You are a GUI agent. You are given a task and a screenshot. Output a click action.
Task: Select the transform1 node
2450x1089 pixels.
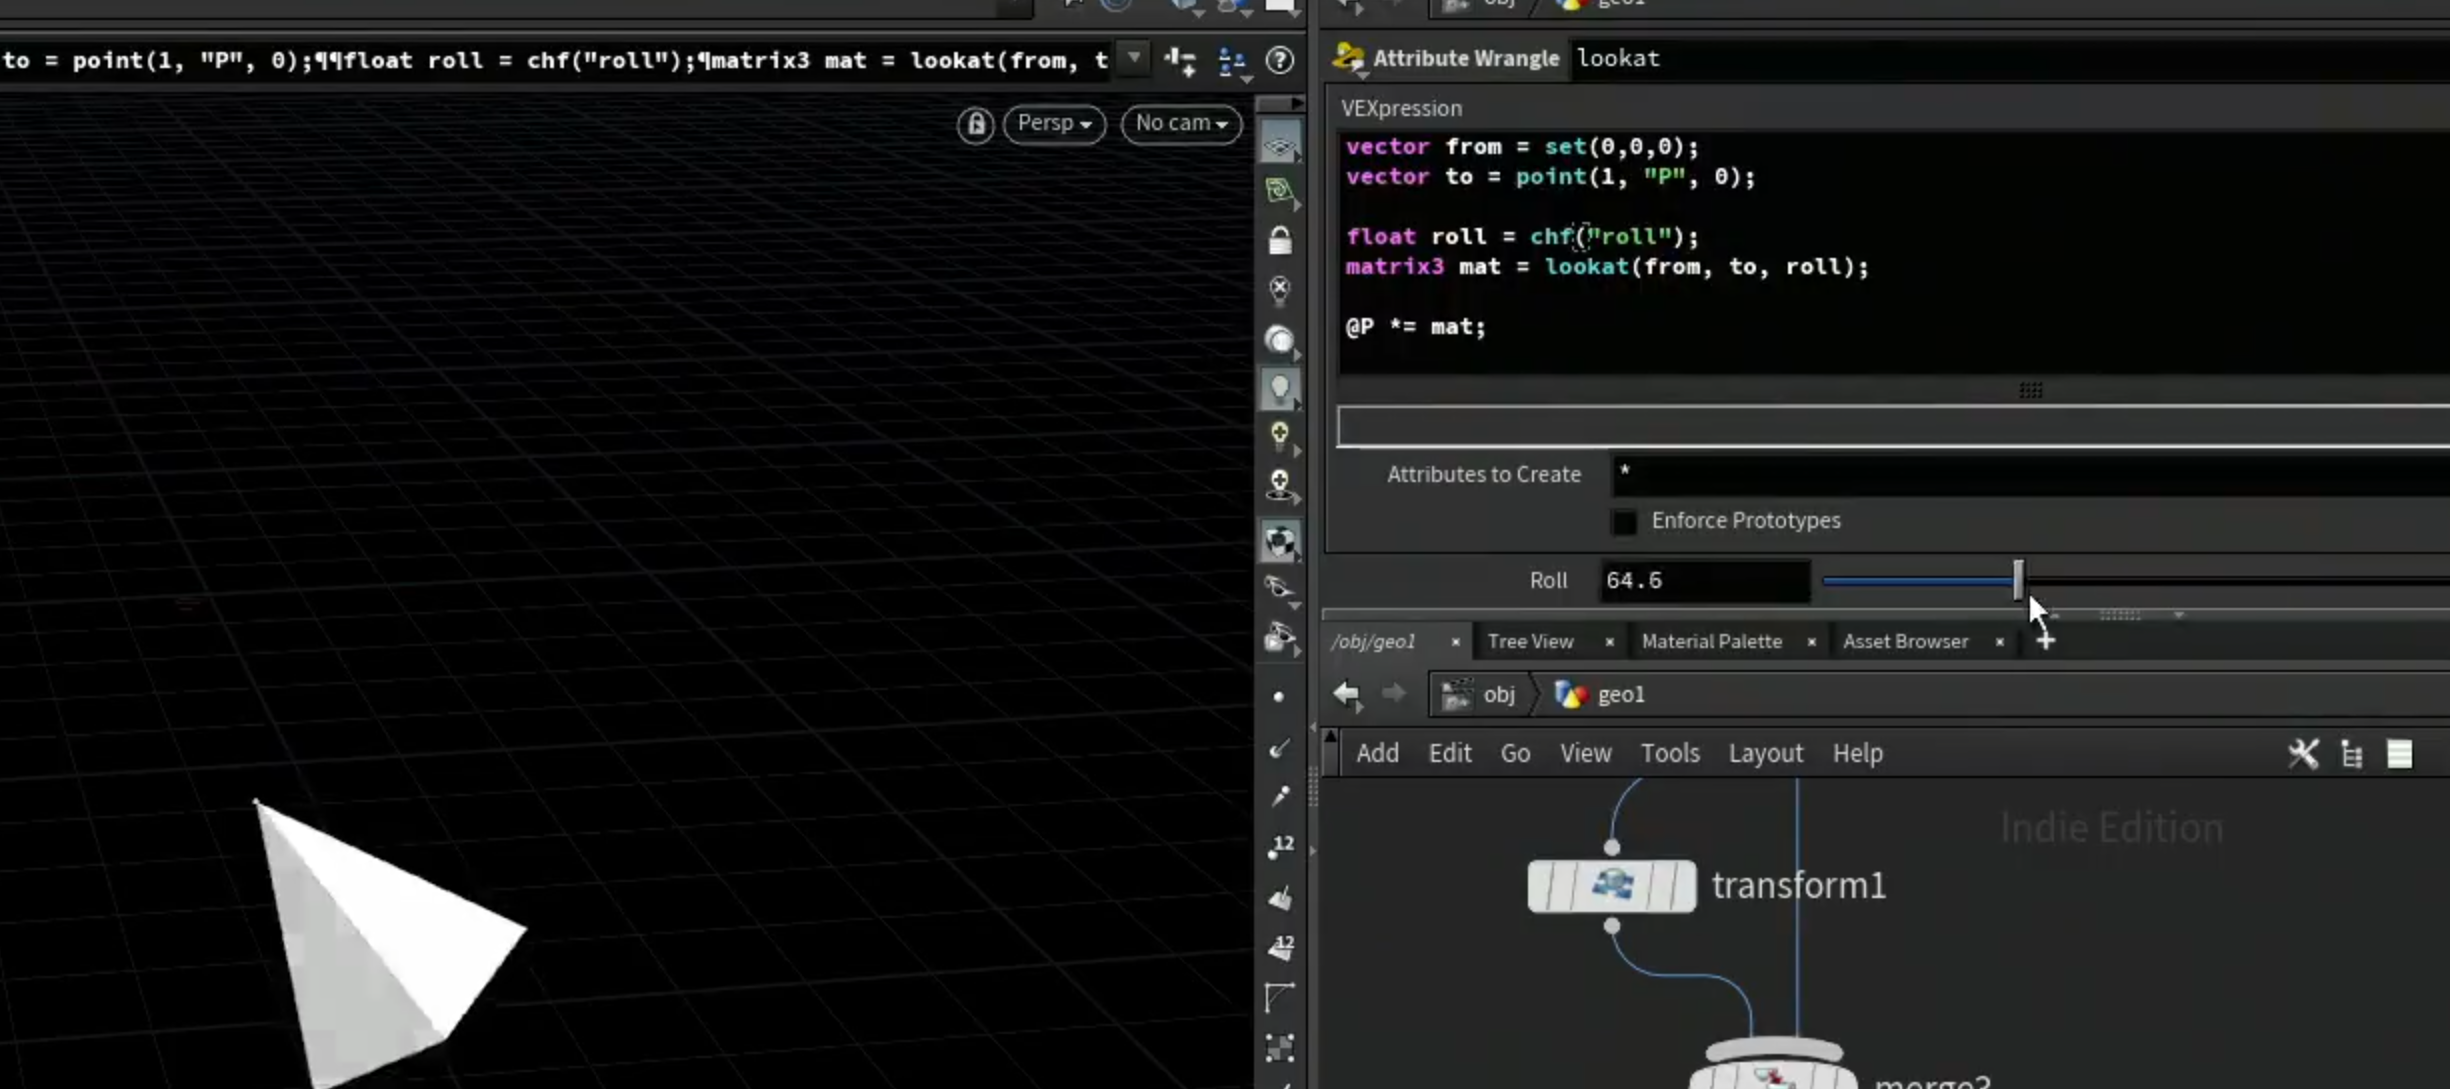point(1611,886)
